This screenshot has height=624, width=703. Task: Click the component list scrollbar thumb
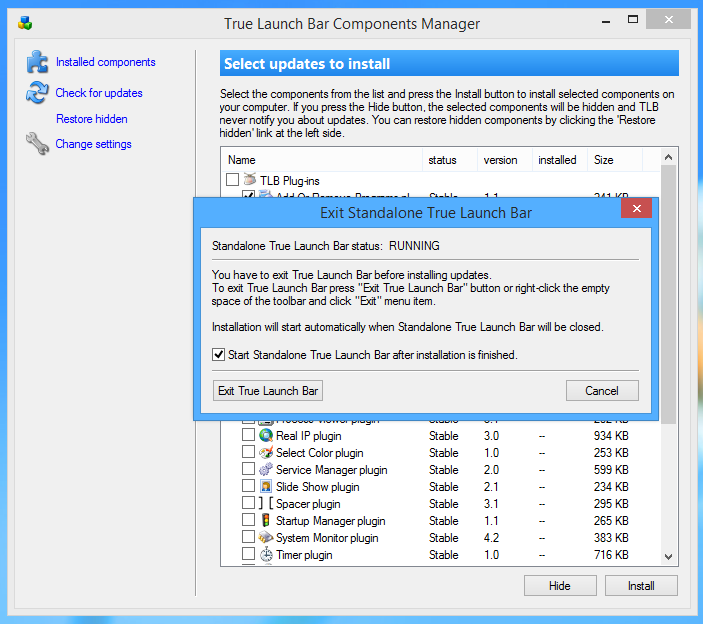668,294
